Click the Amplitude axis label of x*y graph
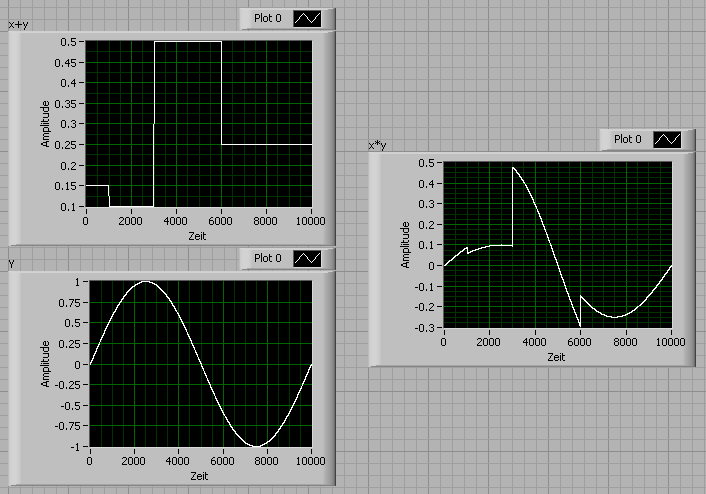706x494 pixels. click(x=405, y=245)
